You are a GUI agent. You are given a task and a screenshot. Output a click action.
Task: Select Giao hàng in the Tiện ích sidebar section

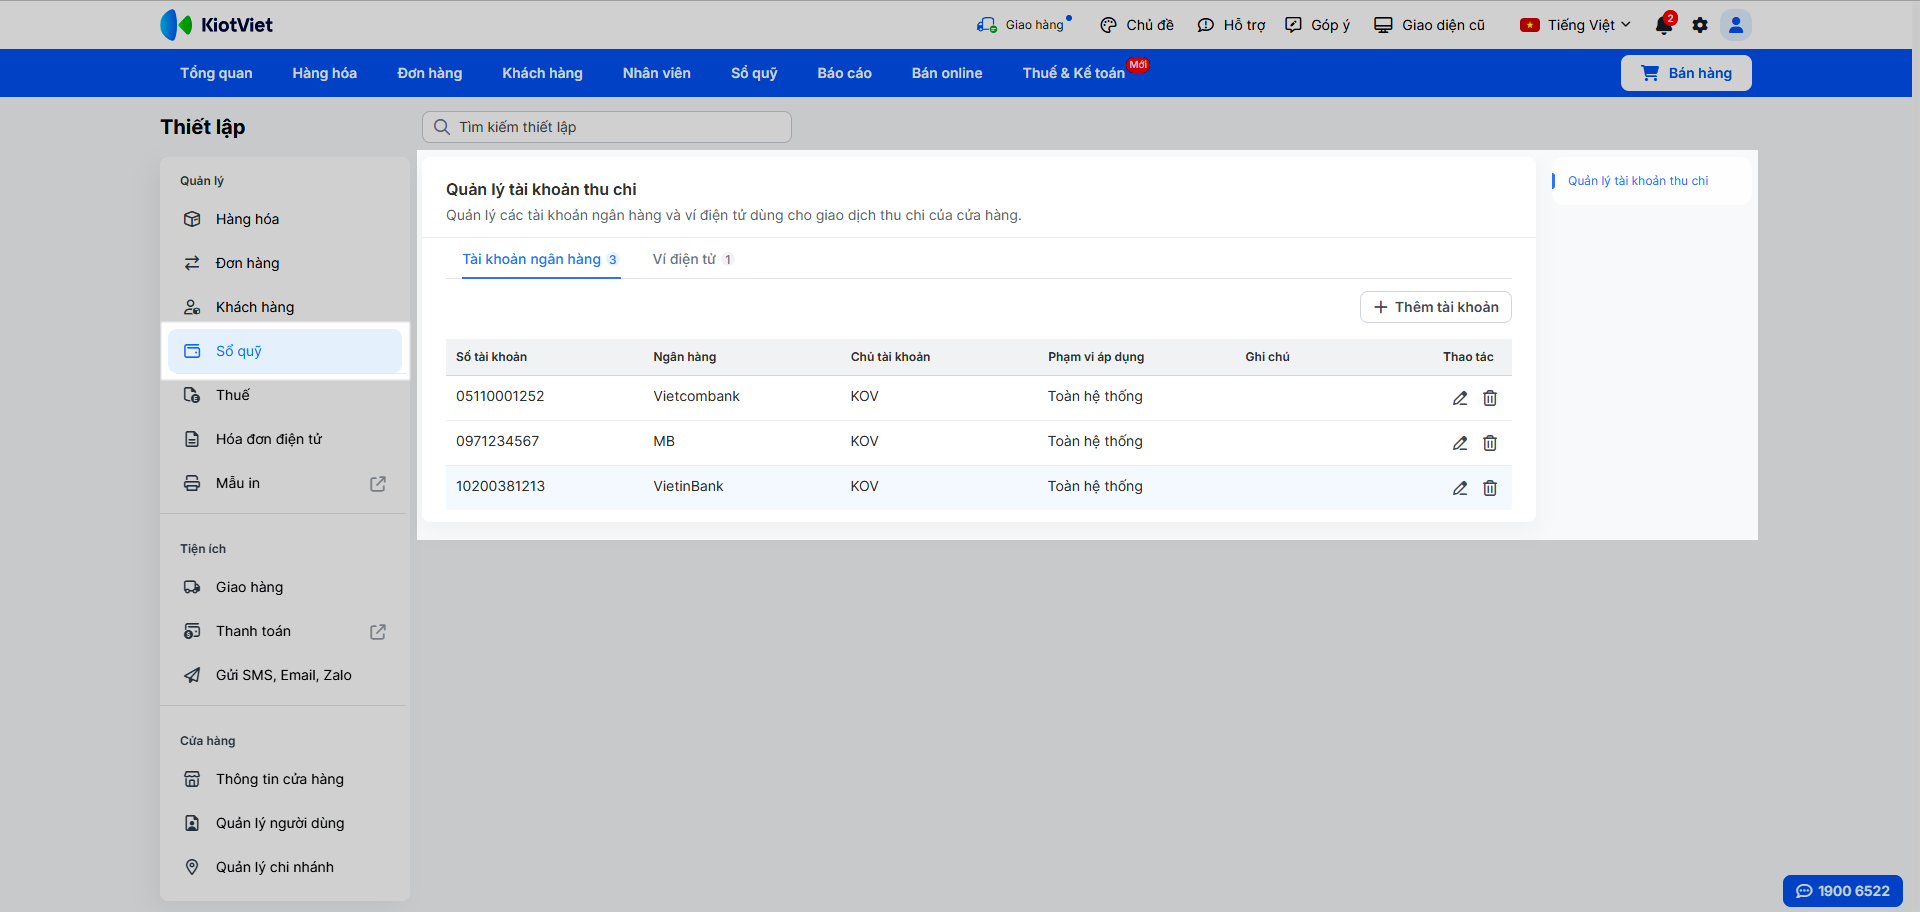pyautogui.click(x=285, y=587)
